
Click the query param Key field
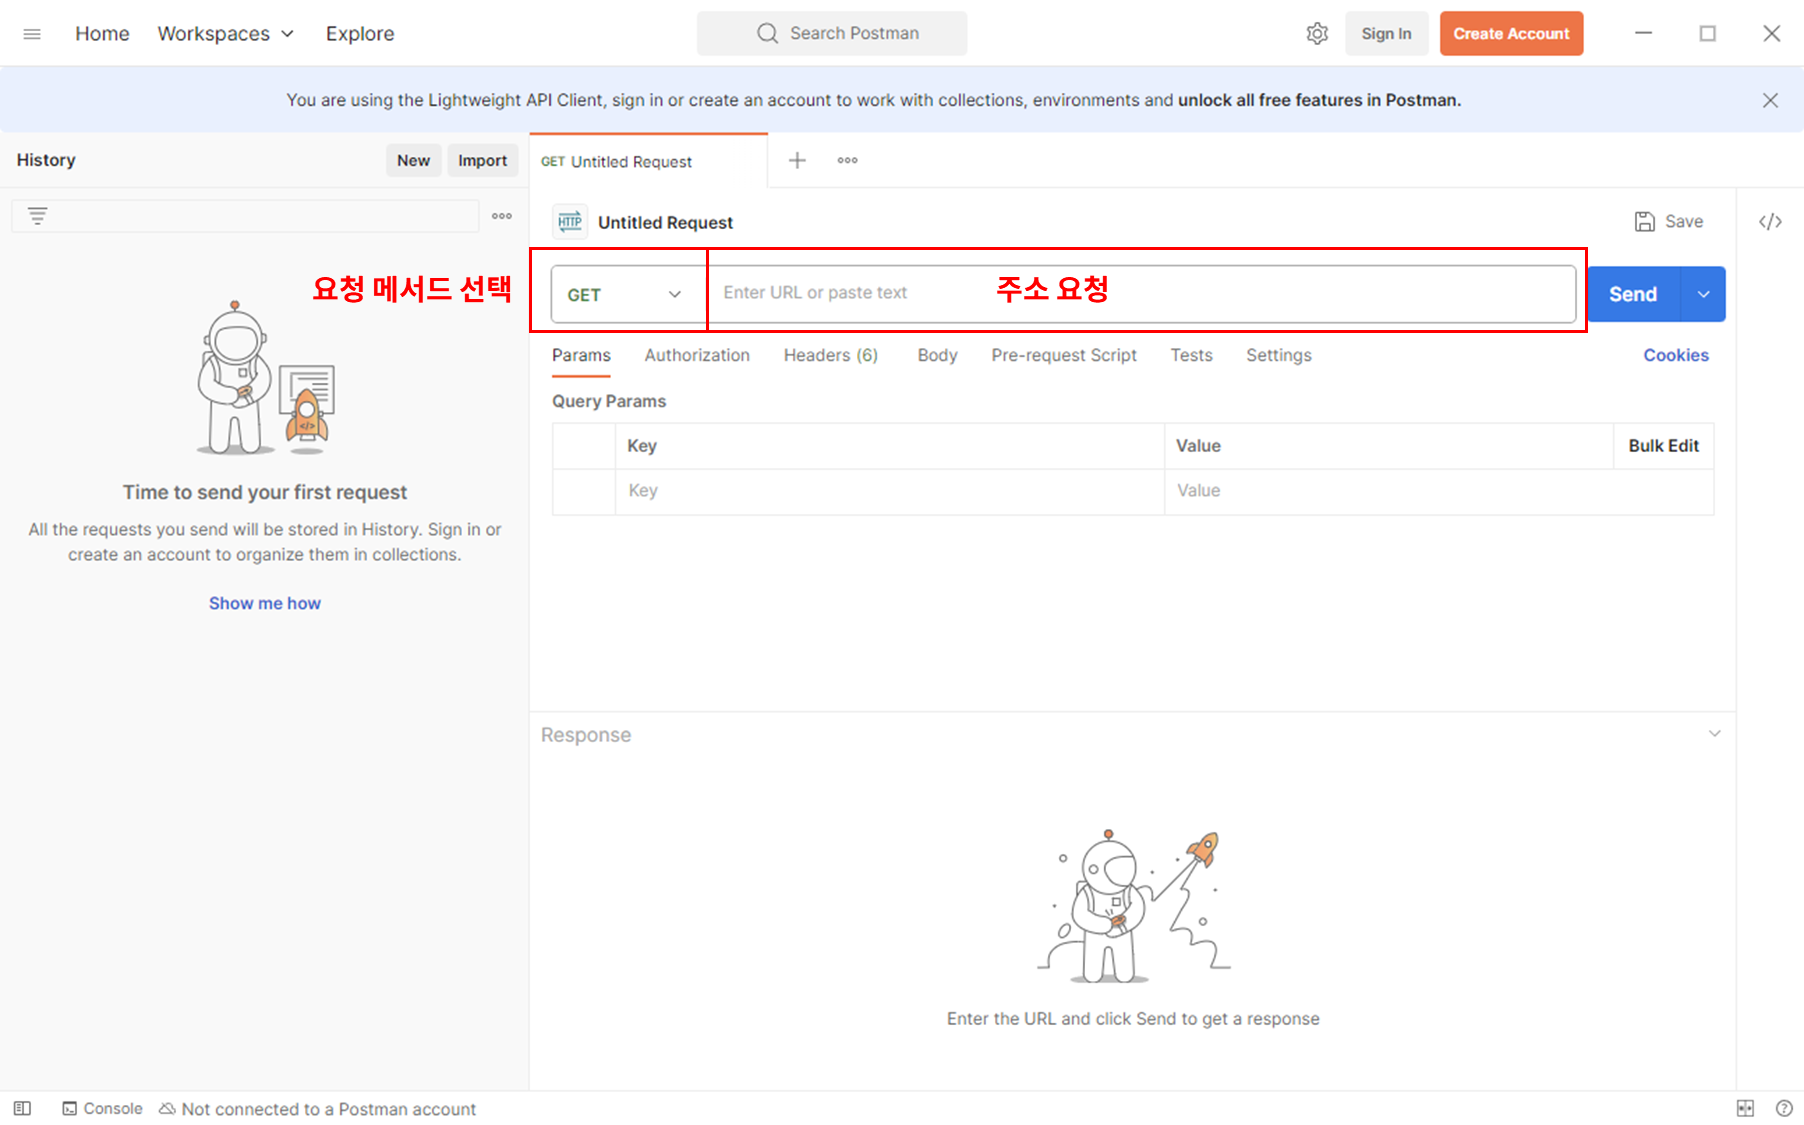[889, 491]
